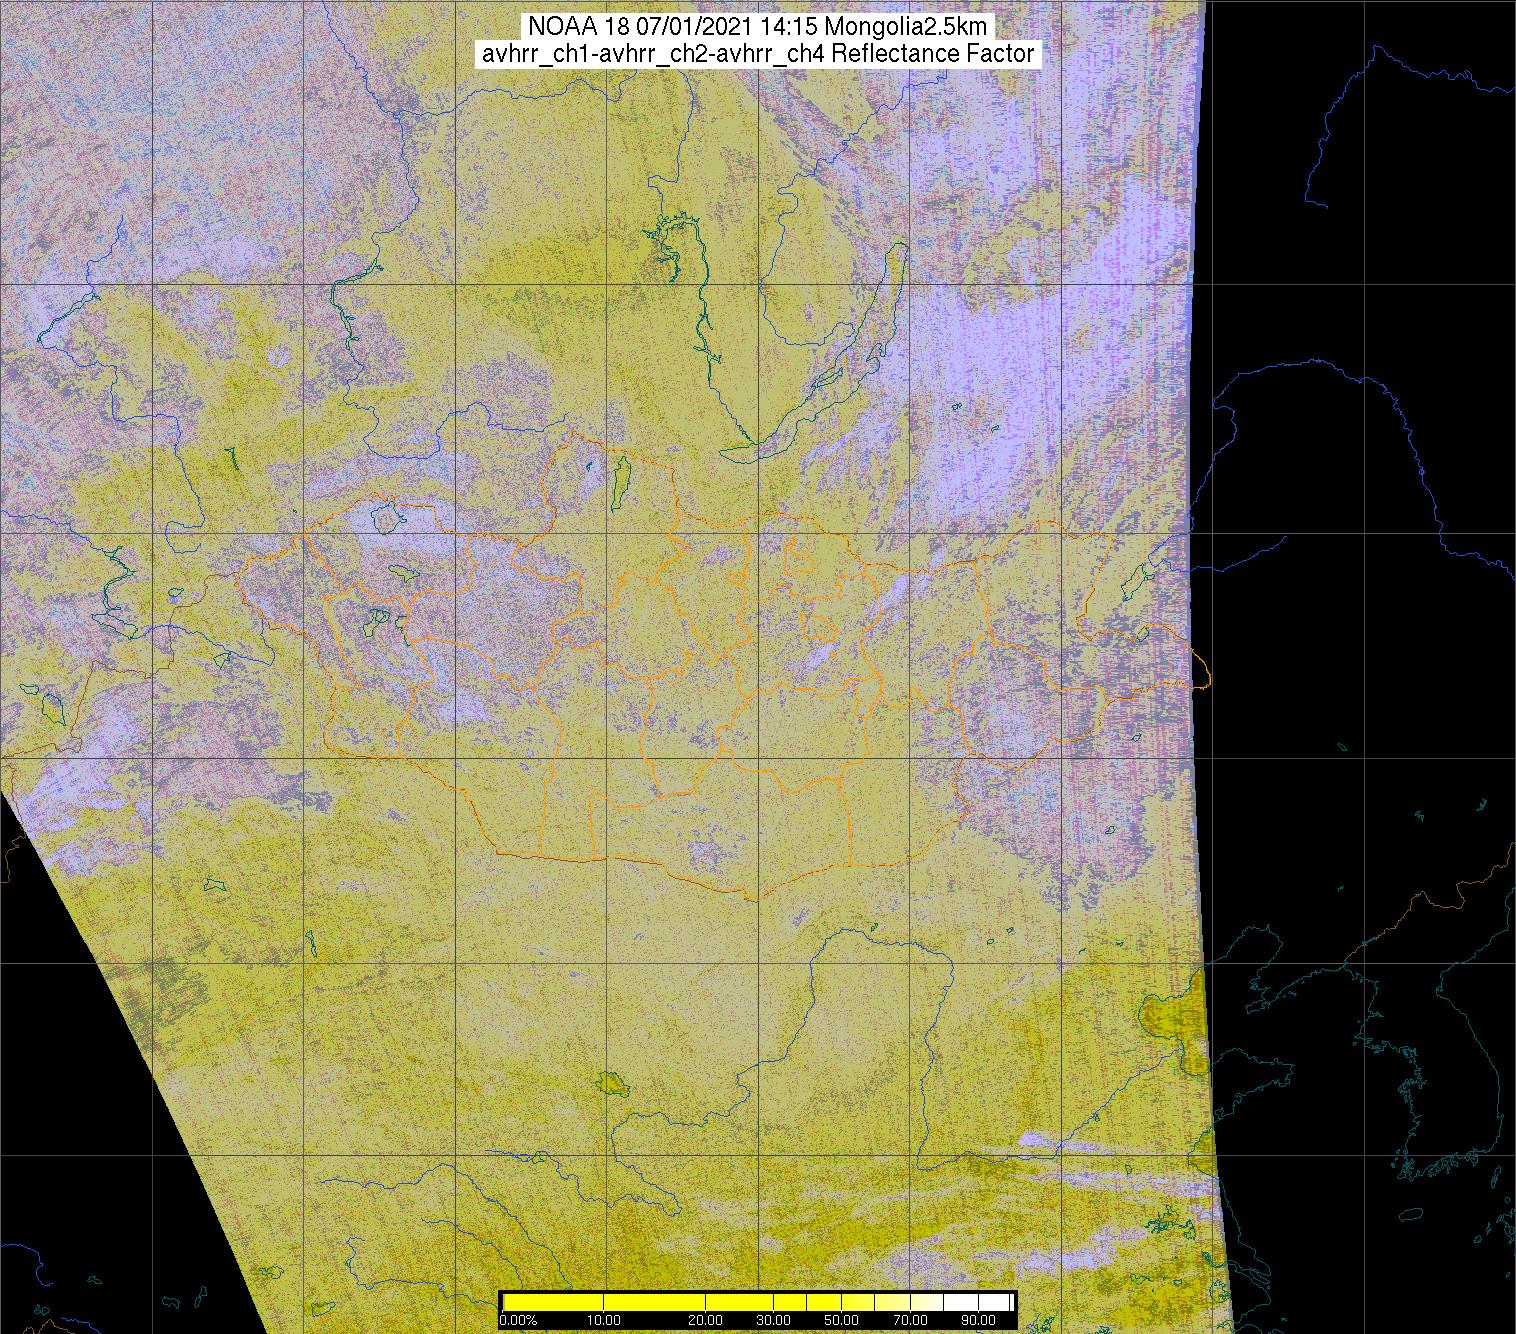The width and height of the screenshot is (1516, 1334).
Task: Click the '50.00' colorbar label
Action: pos(842,1320)
